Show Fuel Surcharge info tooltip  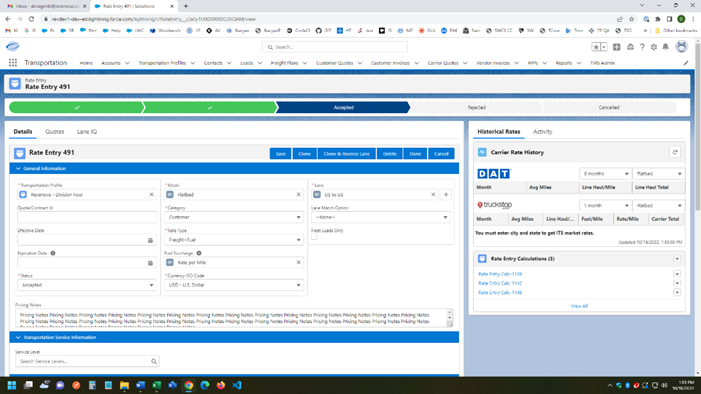pyautogui.click(x=199, y=253)
